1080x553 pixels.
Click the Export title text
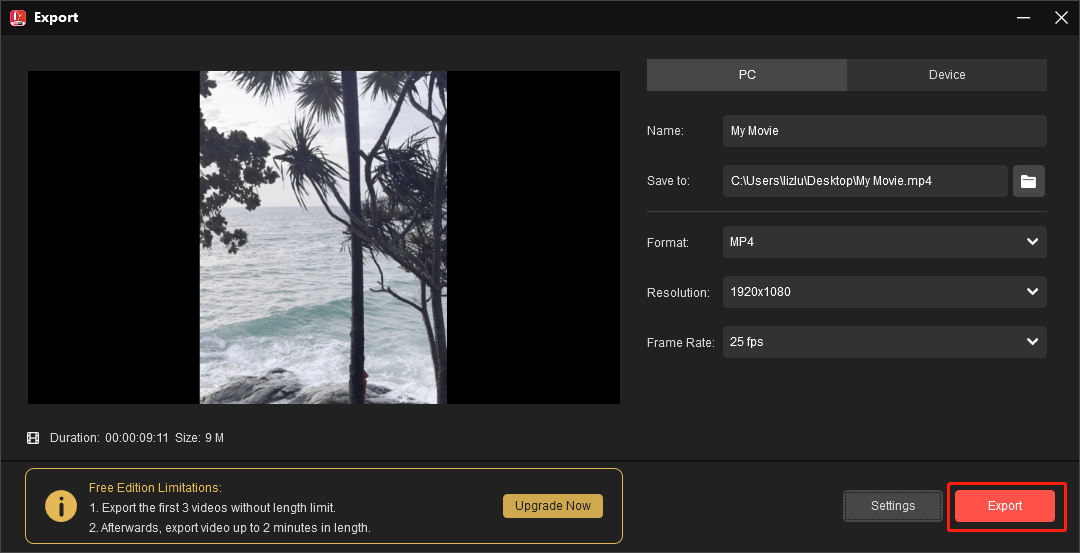click(56, 18)
